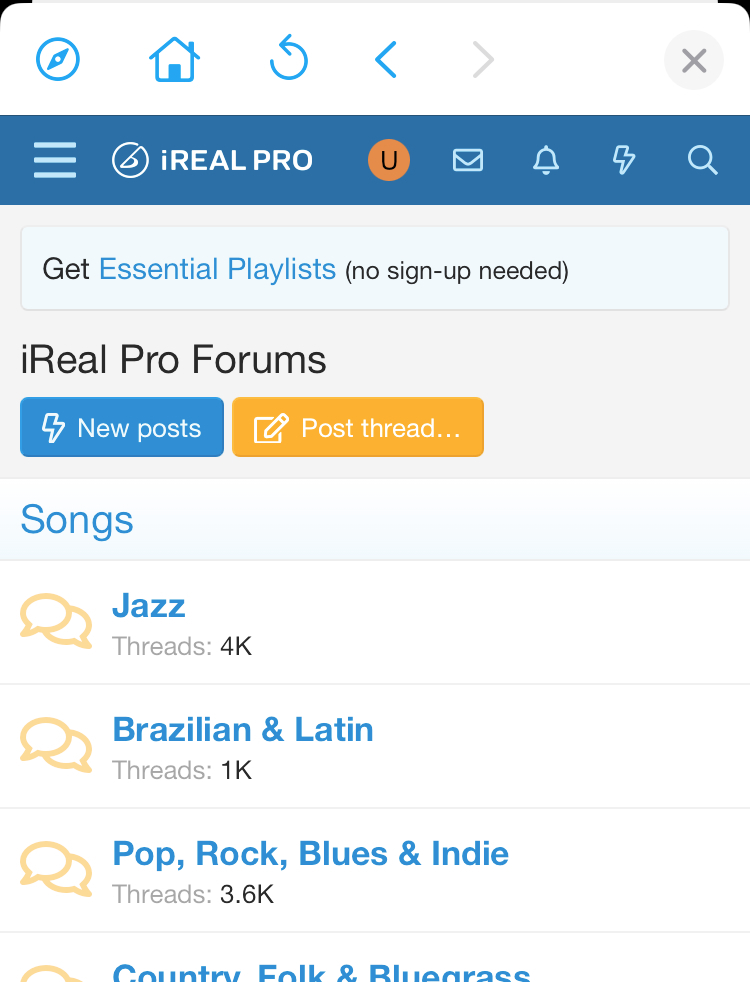The width and height of the screenshot is (750, 982).
Task: Click the Jazz forum speech-bubble icon
Action: 56,621
